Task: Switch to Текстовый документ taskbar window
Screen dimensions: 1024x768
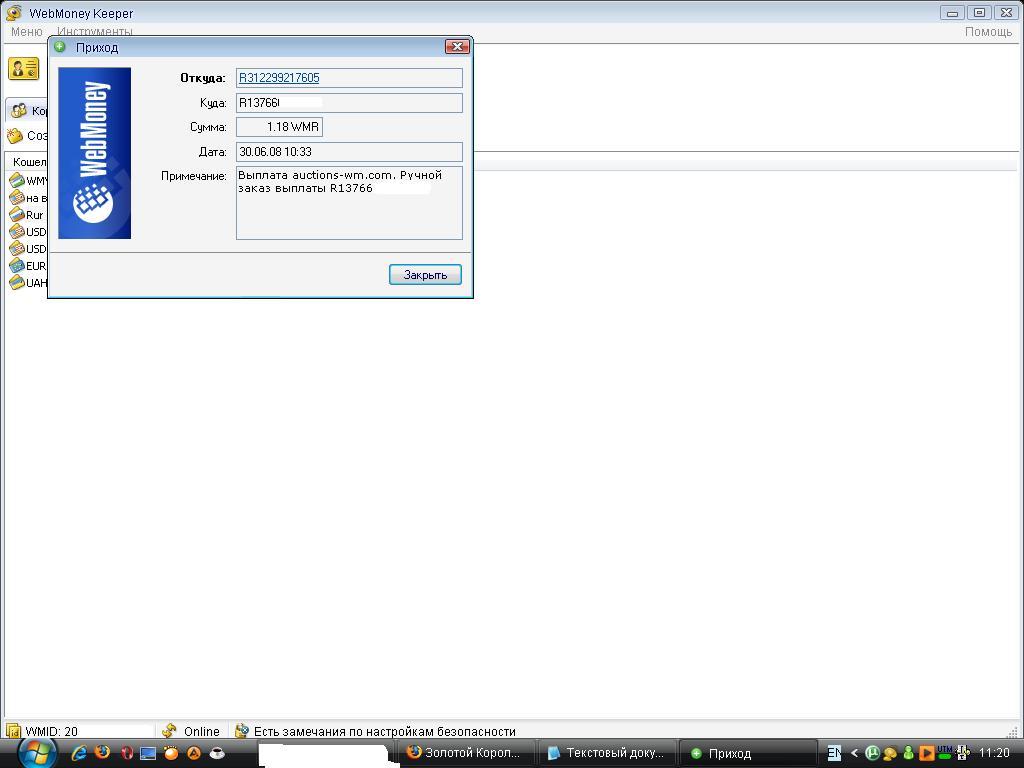Action: point(605,753)
